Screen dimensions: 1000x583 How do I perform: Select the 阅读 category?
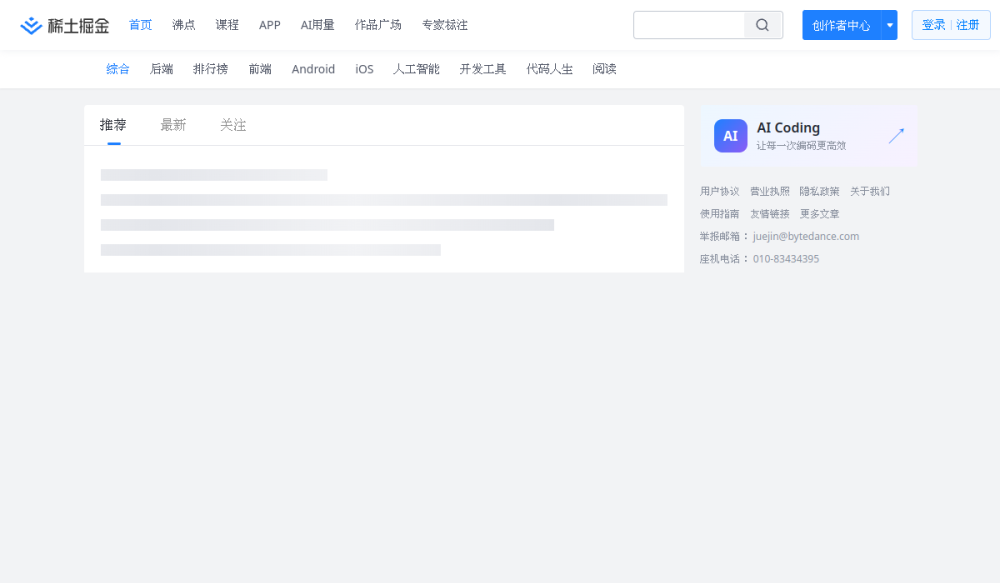pyautogui.click(x=604, y=69)
